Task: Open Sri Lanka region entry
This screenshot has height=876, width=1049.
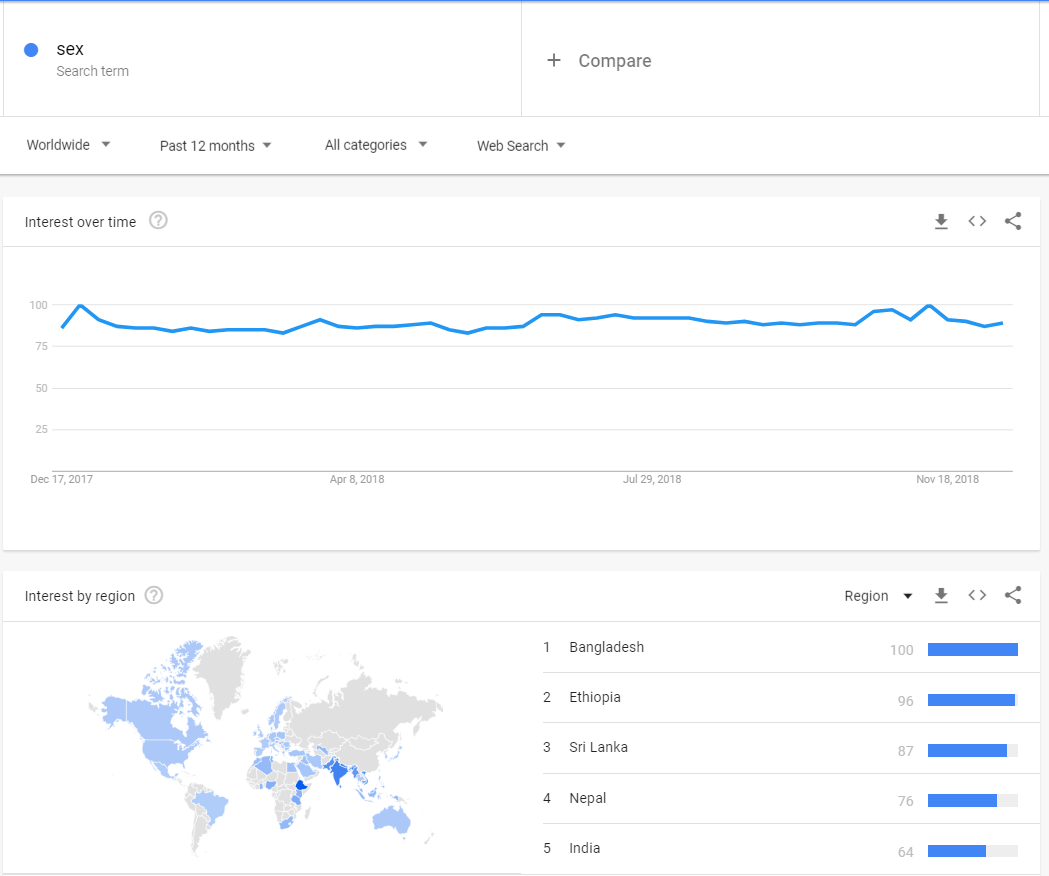Action: (780, 748)
